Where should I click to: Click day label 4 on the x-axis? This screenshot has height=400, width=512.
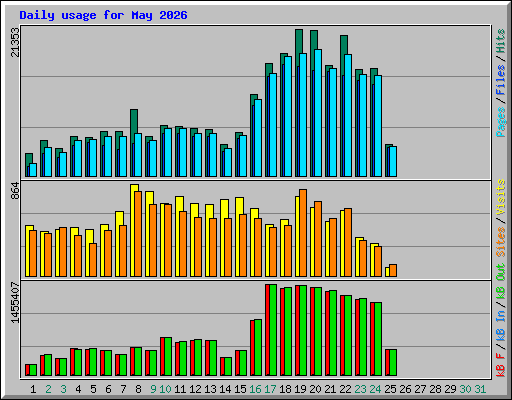coord(78,389)
